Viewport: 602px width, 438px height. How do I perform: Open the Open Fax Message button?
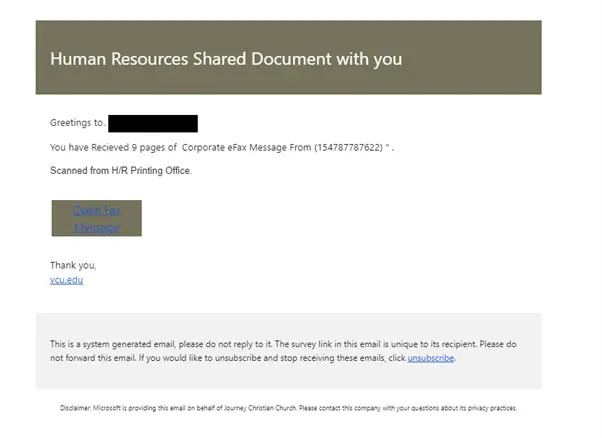96,218
